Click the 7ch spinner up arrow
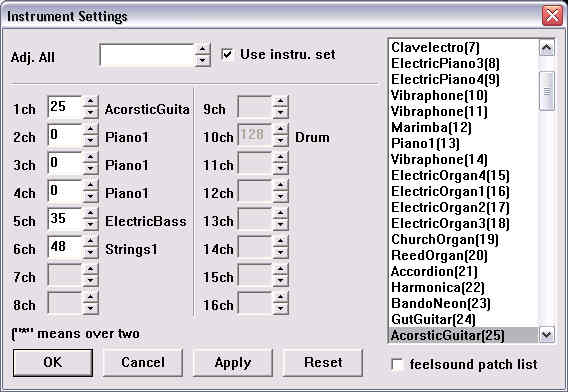Image resolution: width=568 pixels, height=392 pixels. tap(91, 269)
